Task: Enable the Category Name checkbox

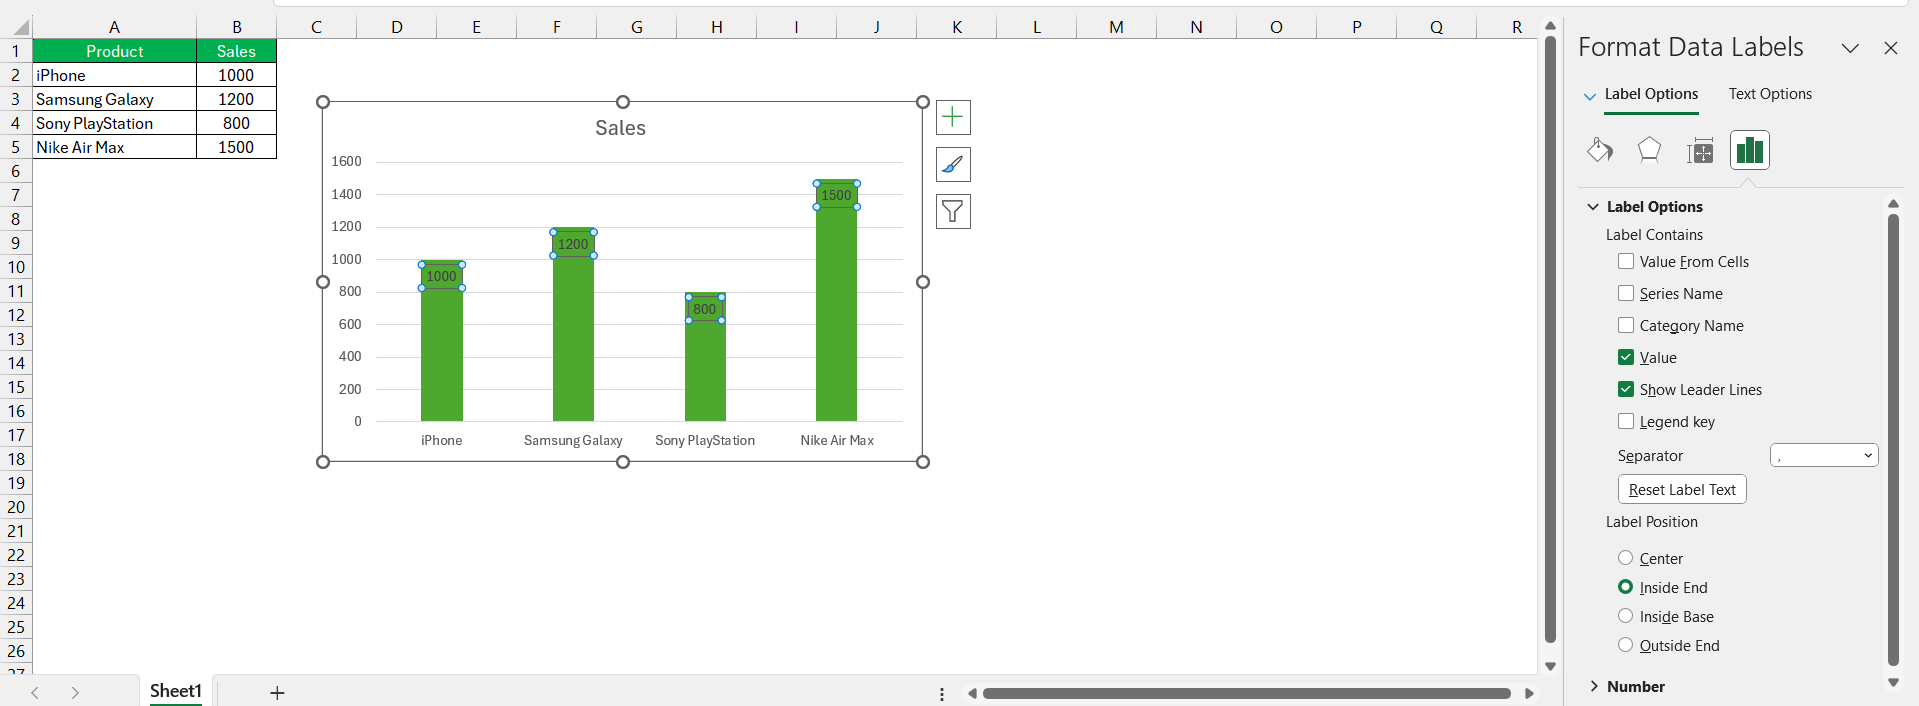Action: click(x=1626, y=325)
